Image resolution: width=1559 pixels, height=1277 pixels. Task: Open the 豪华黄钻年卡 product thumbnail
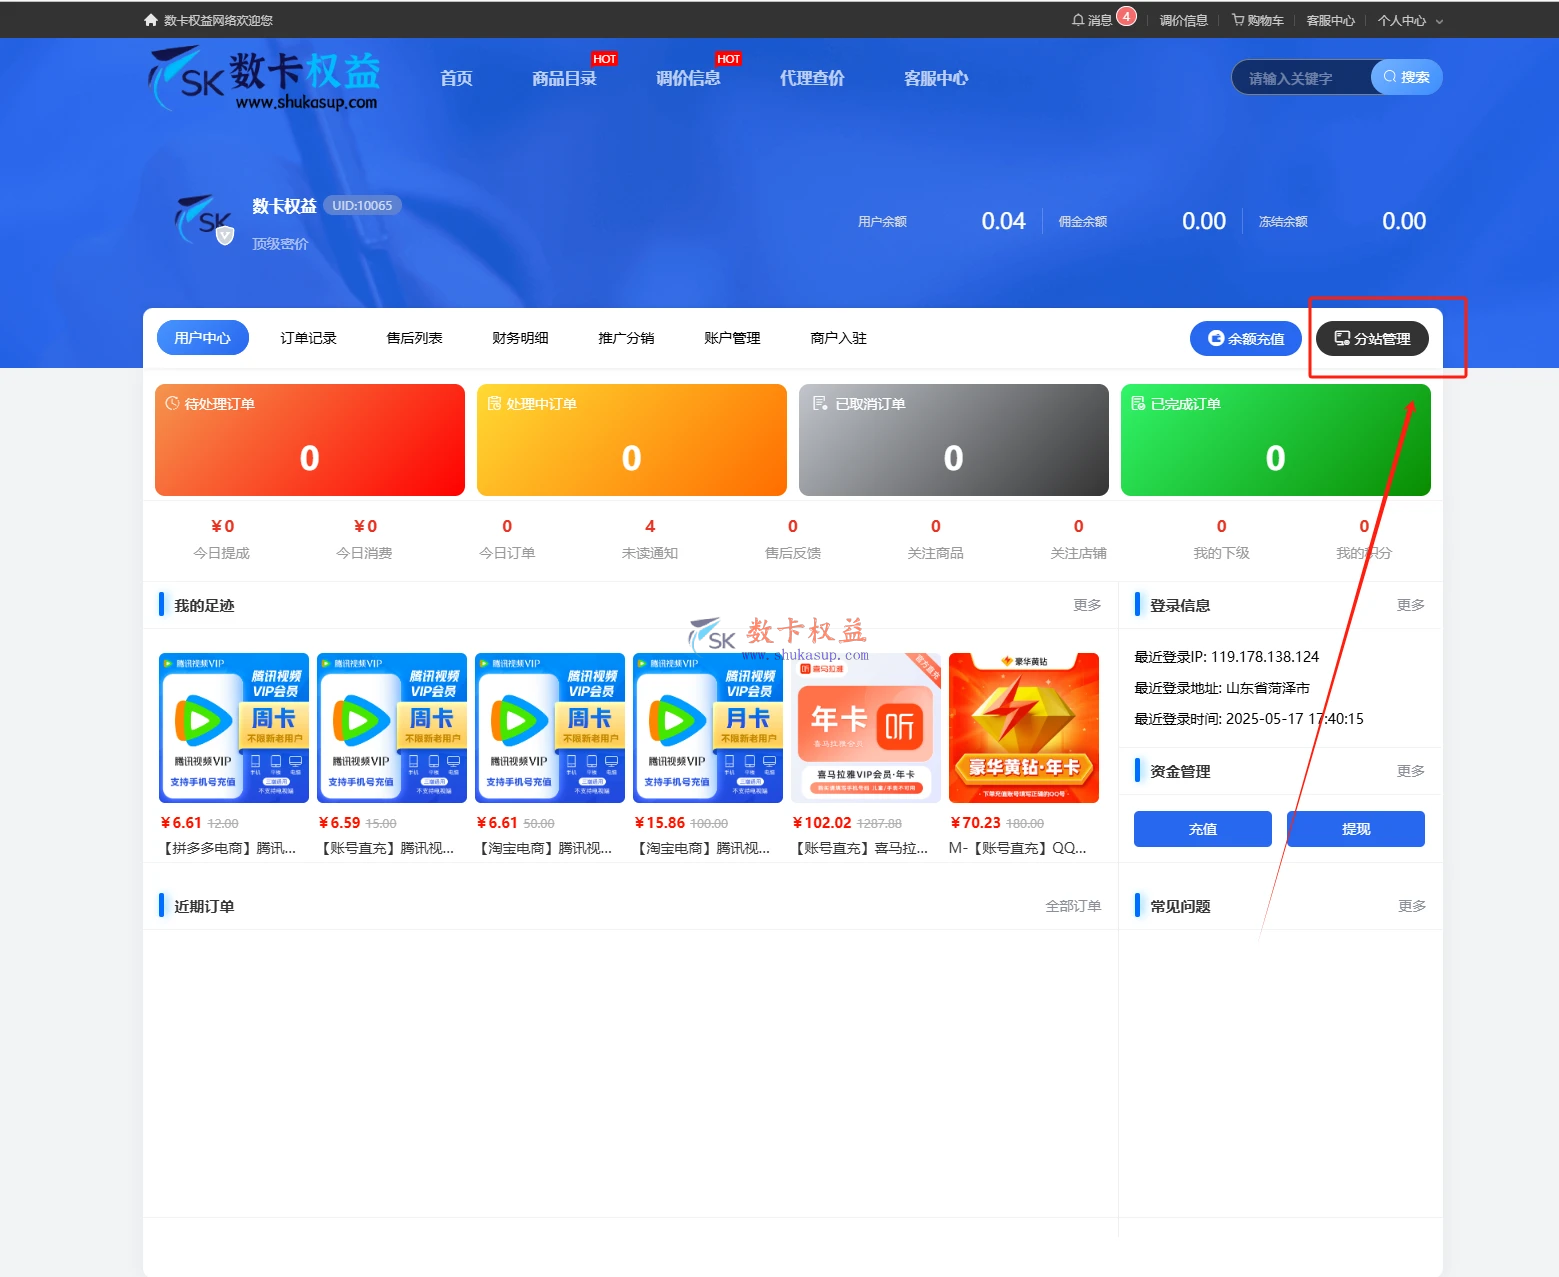coord(1024,728)
